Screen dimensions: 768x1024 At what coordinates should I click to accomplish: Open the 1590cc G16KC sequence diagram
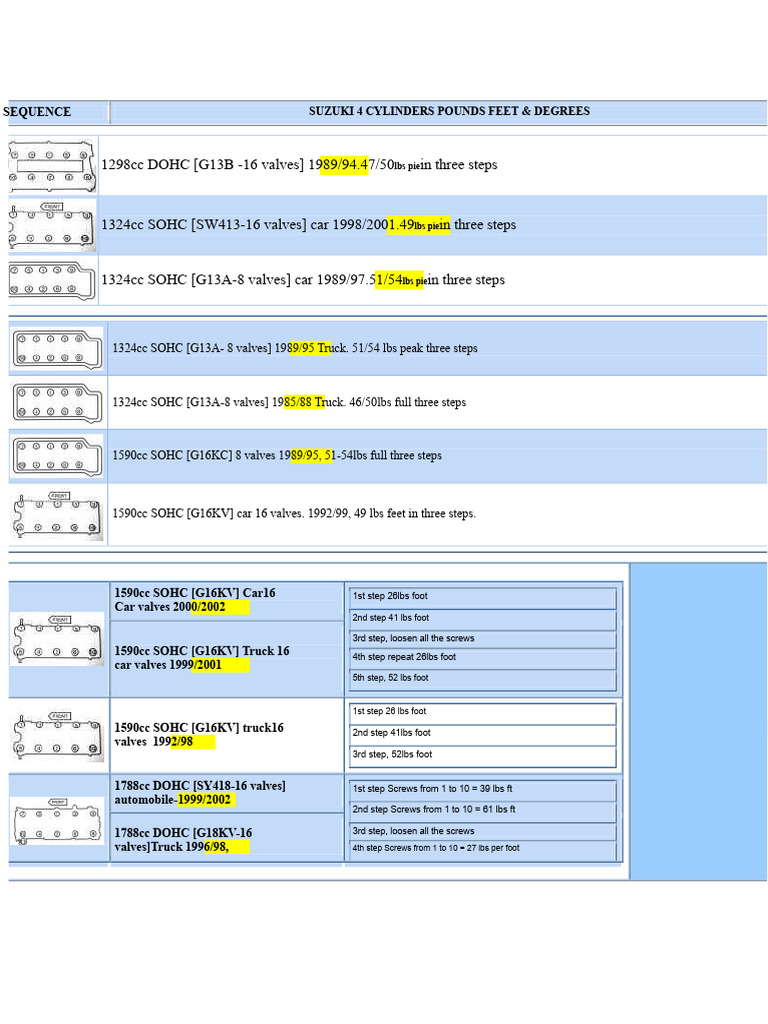point(57,456)
